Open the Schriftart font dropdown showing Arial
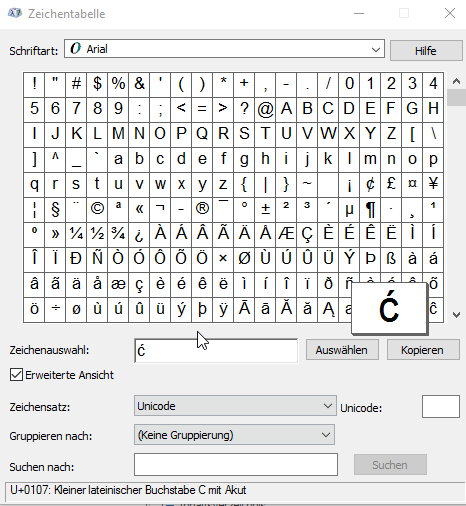466x506 pixels. (x=224, y=49)
